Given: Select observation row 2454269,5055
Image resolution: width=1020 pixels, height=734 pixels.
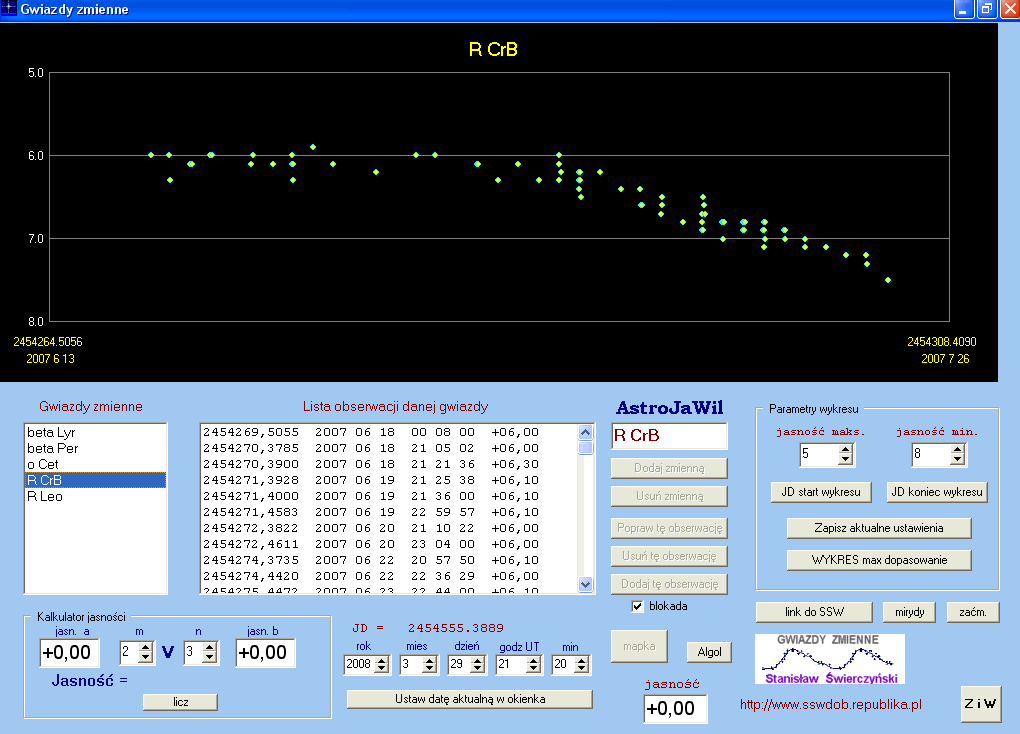Looking at the screenshot, I should (389, 432).
